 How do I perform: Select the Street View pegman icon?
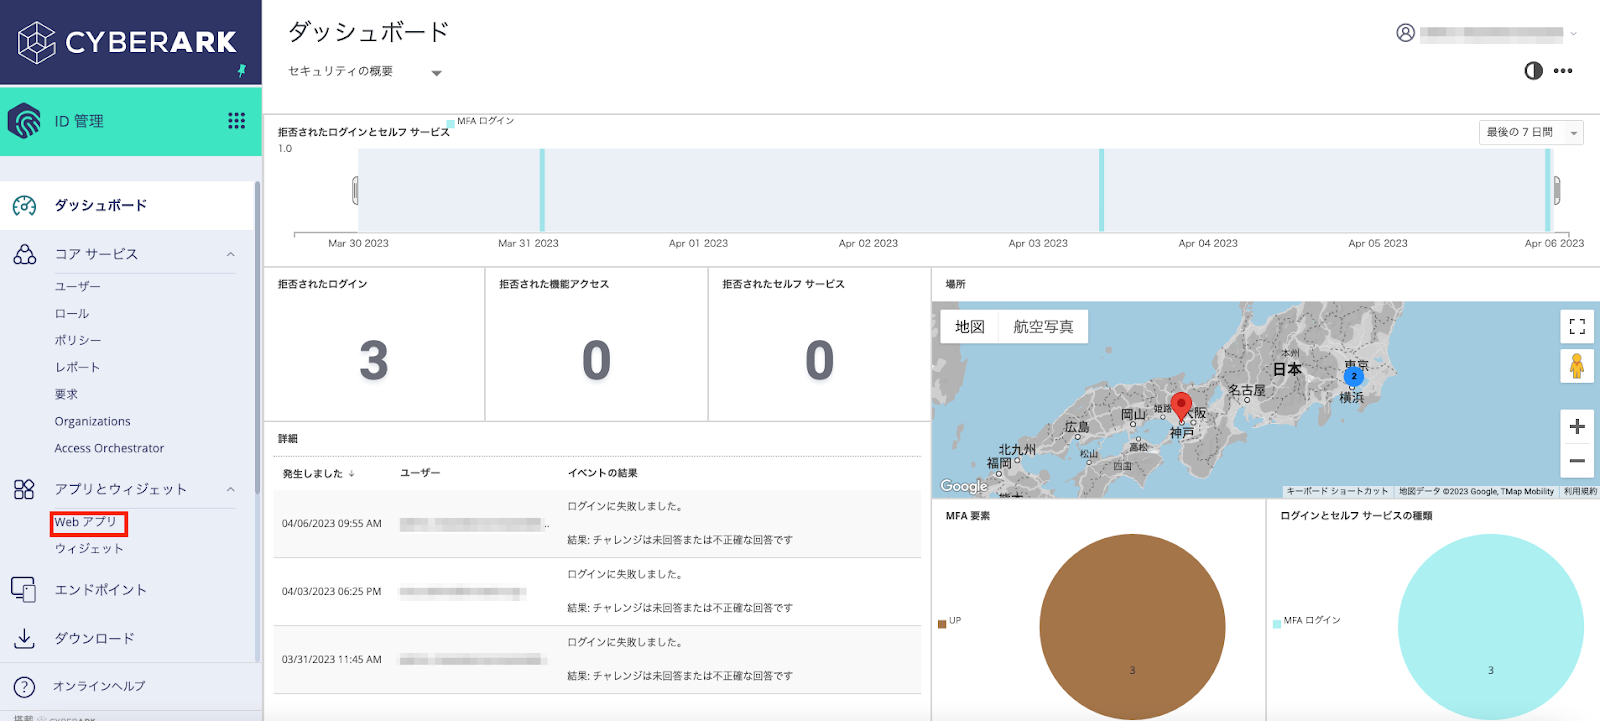(1576, 366)
